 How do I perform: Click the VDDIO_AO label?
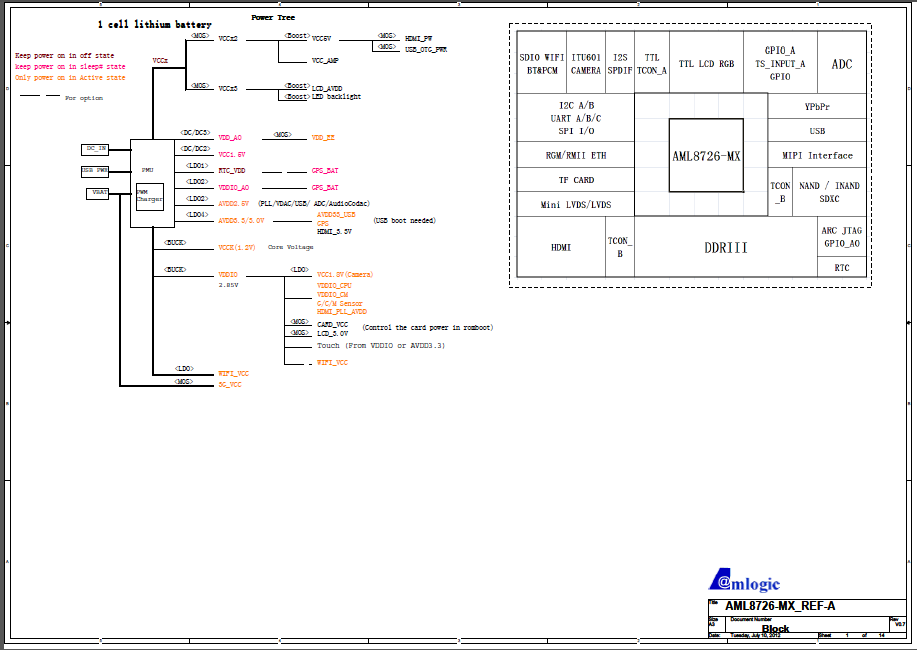click(233, 188)
